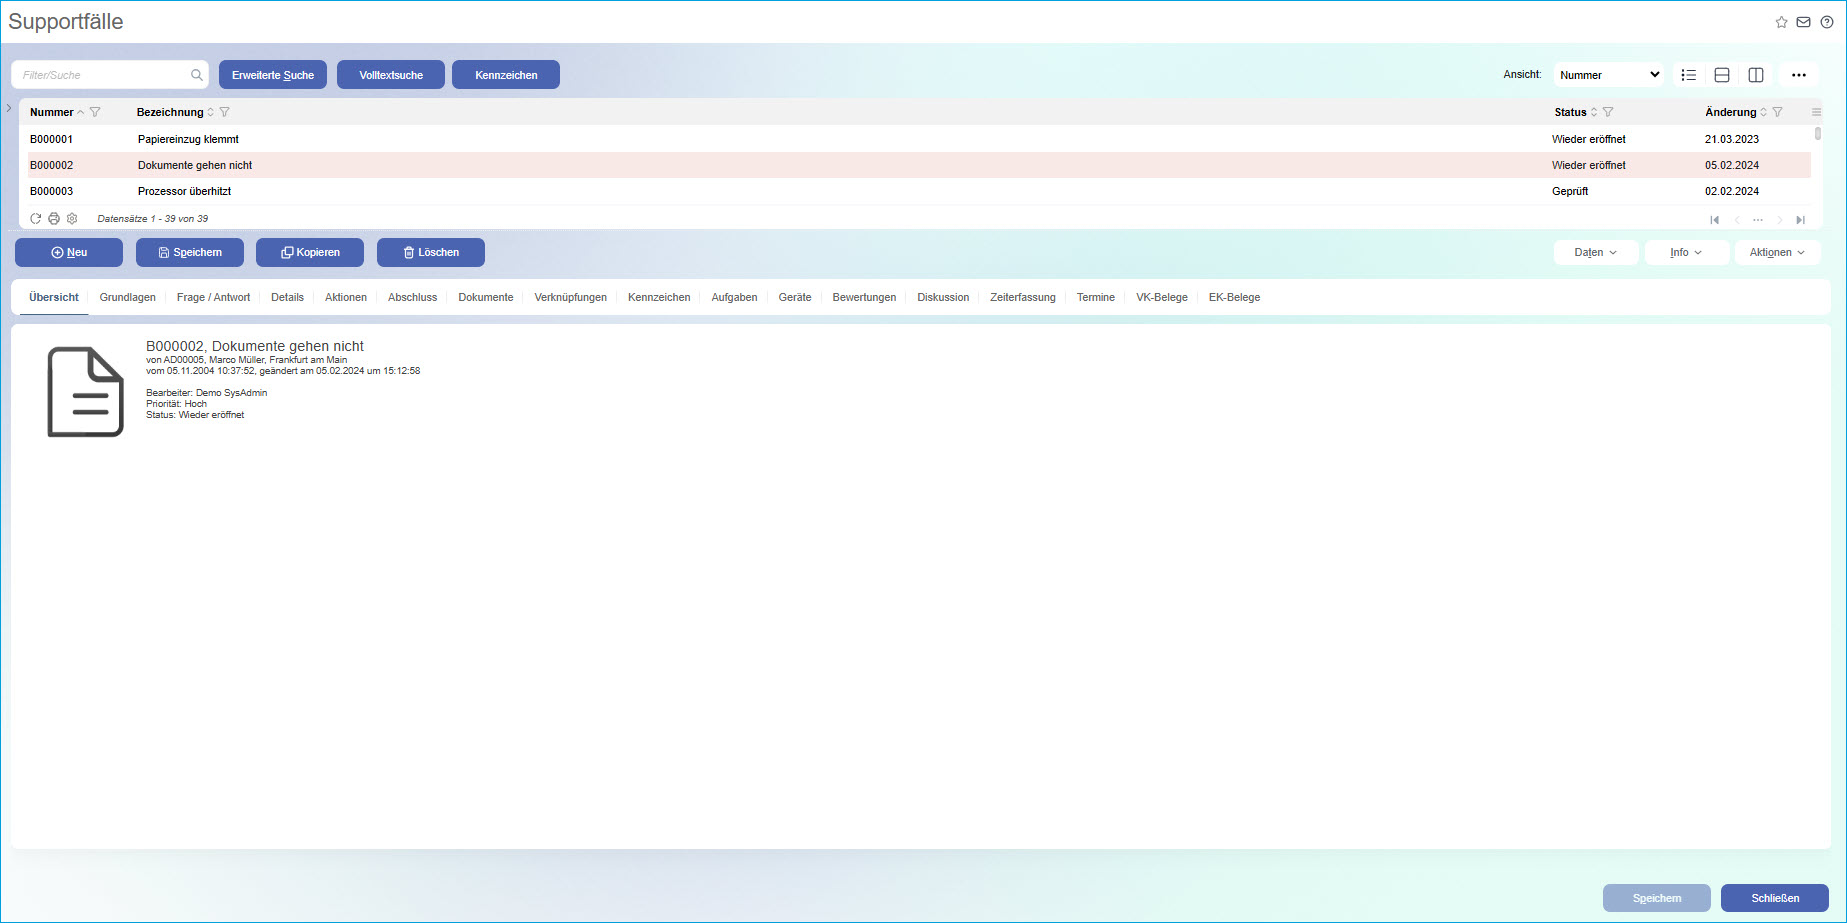Screen dimensions: 1847x923
Task: Click the pagination ellipsis between page arrows
Action: coord(1758,220)
